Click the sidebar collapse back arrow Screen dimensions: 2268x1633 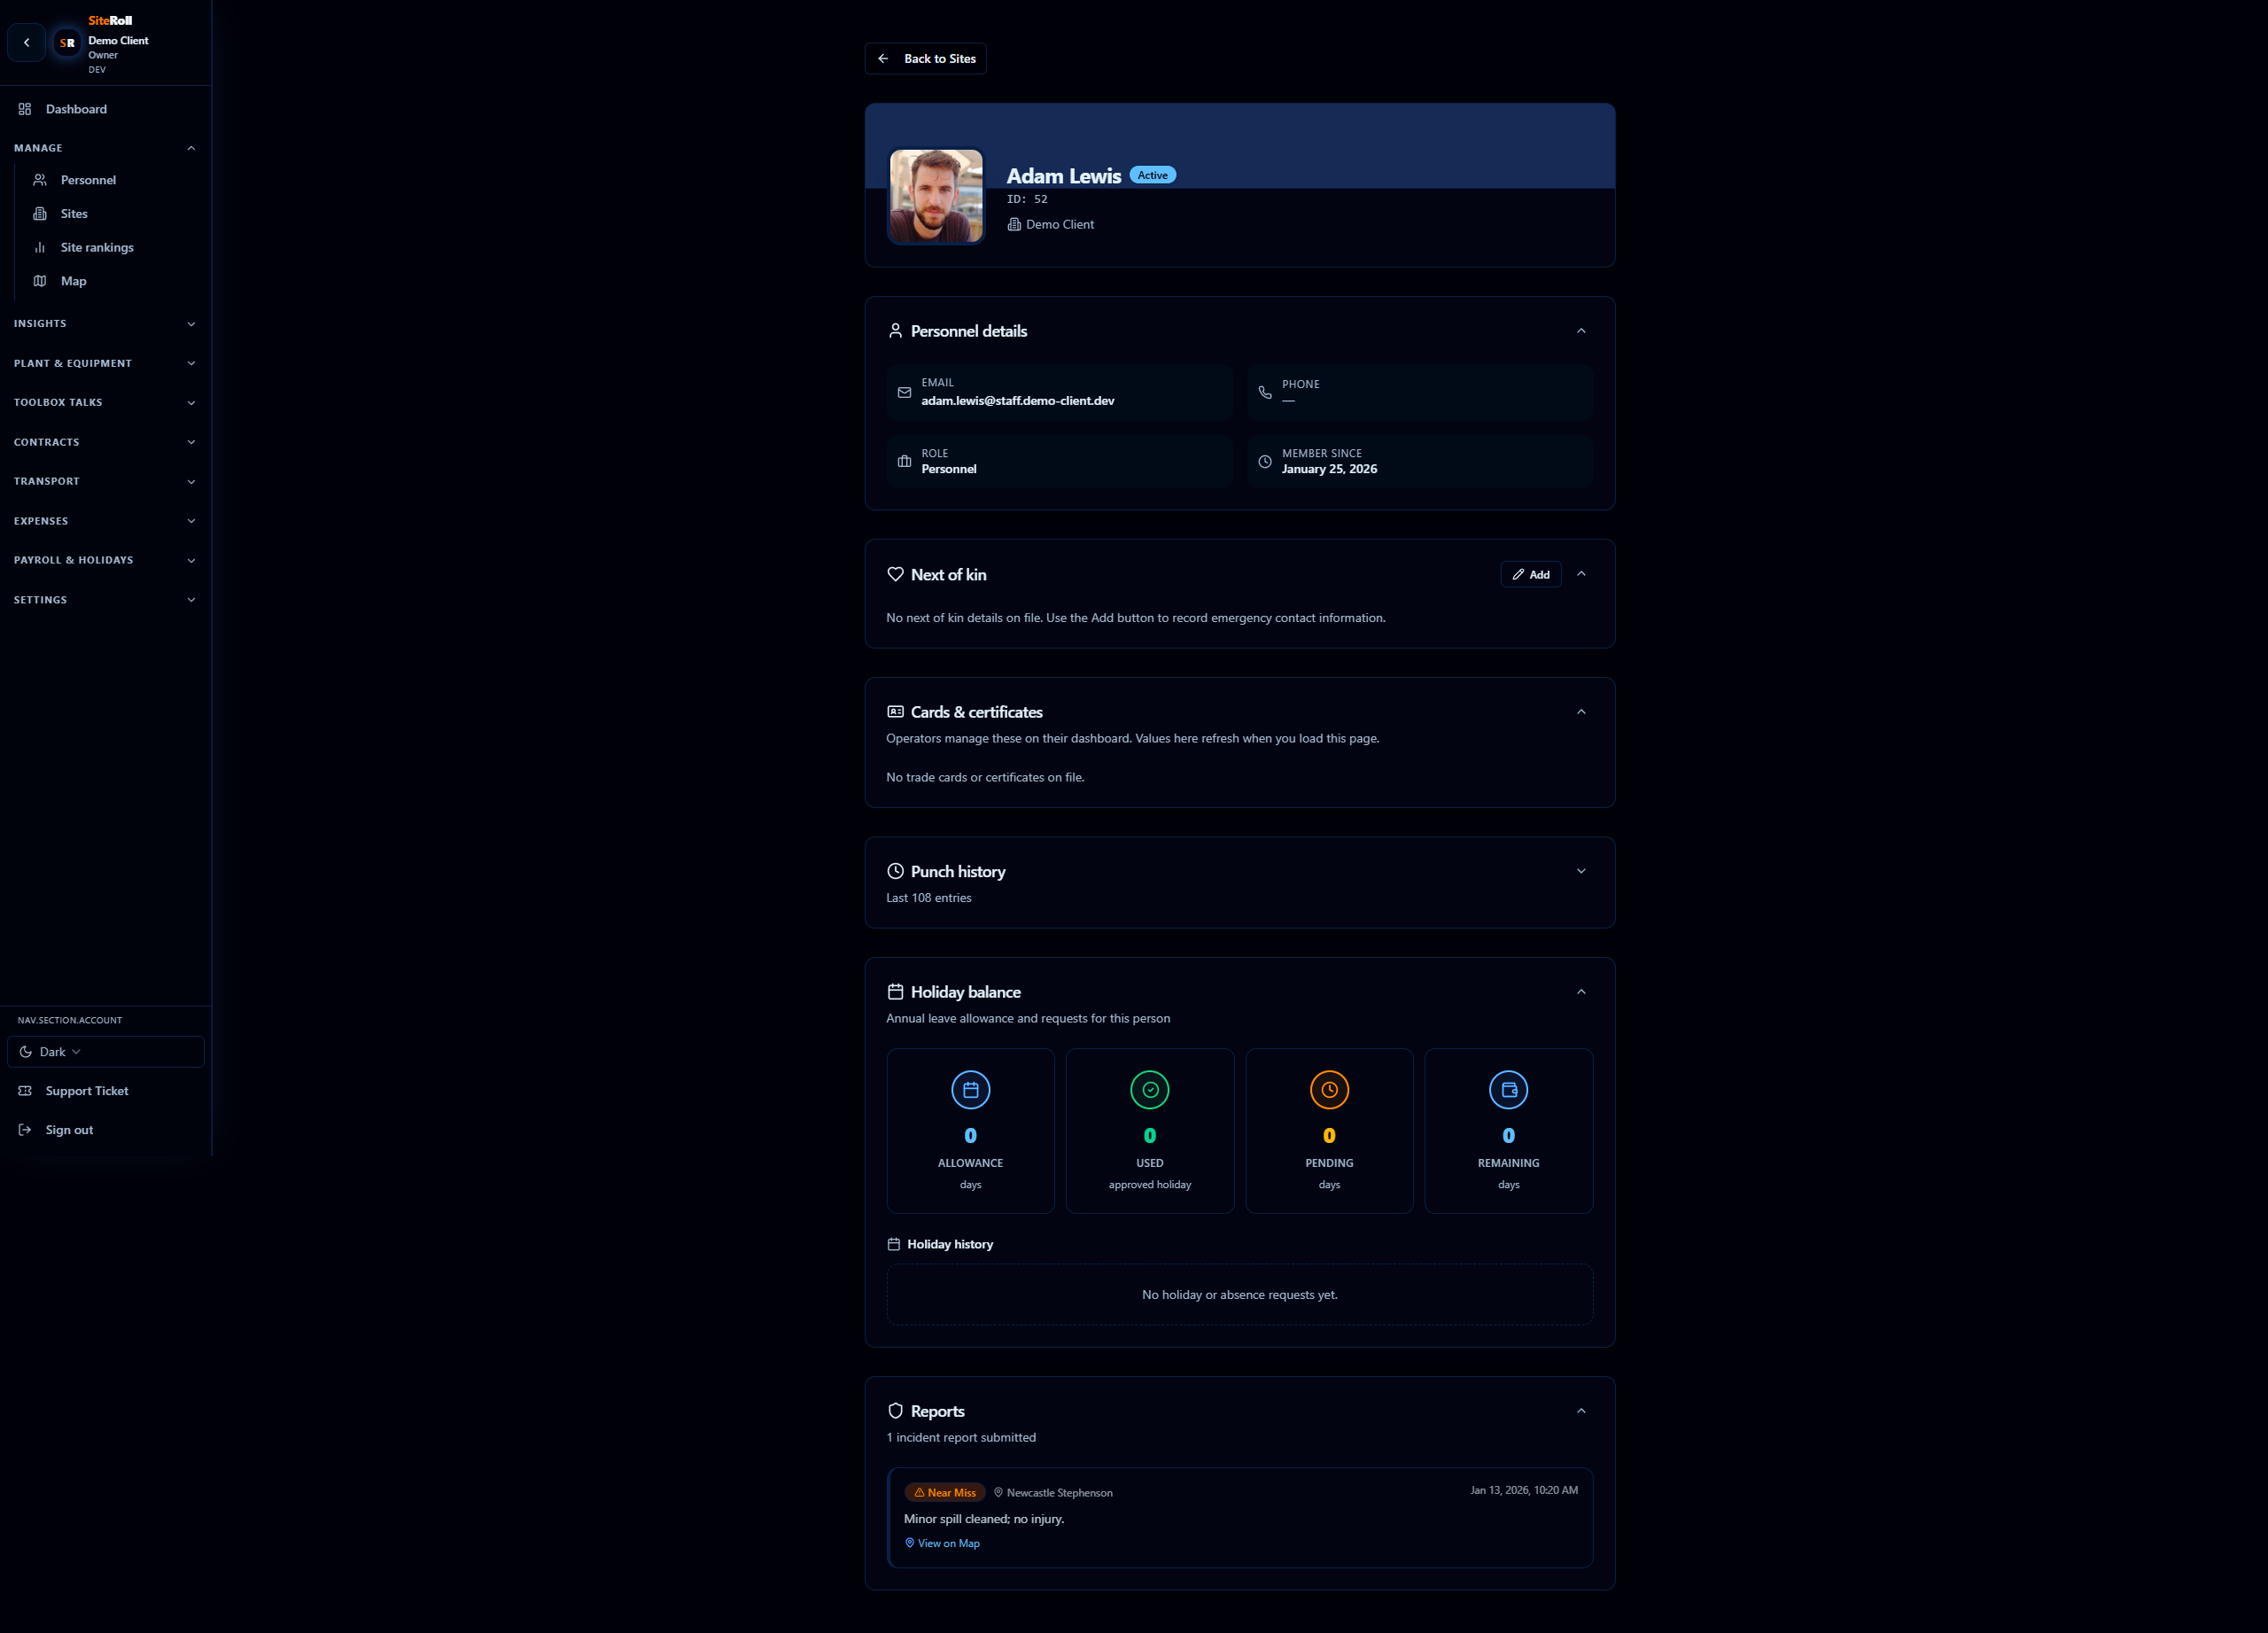[x=27, y=43]
